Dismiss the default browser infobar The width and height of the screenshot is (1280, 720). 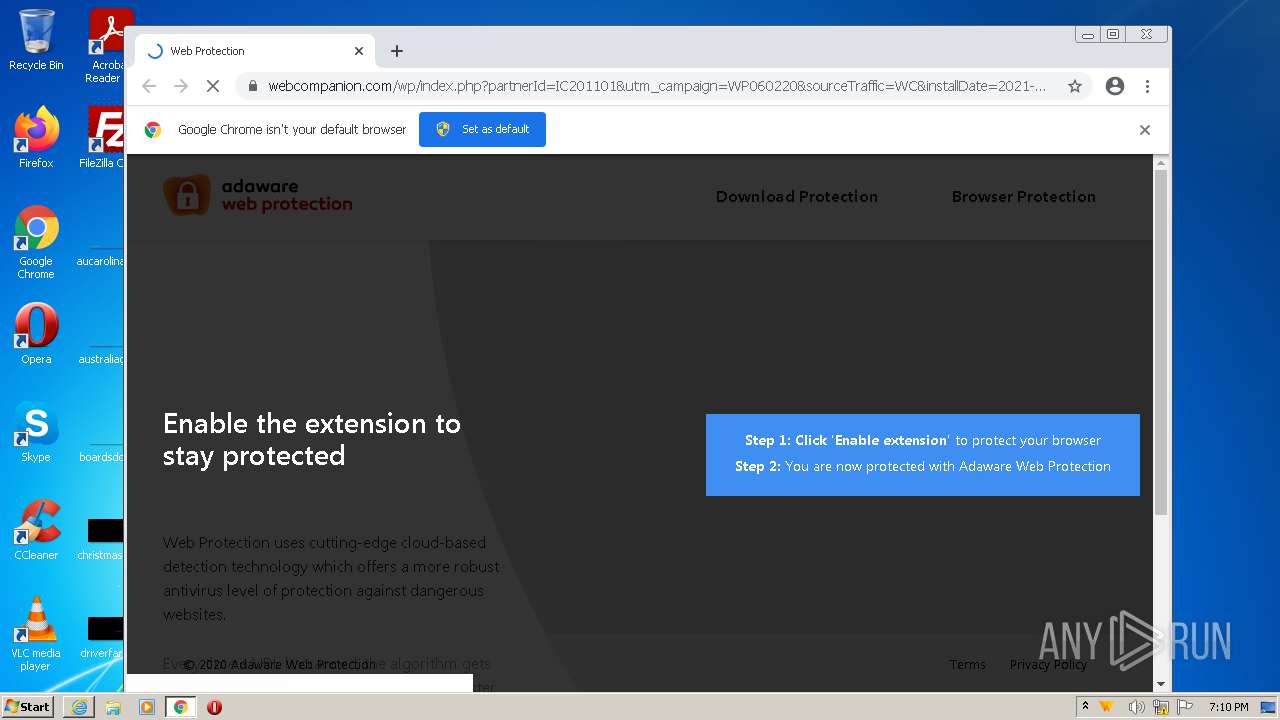[1145, 130]
